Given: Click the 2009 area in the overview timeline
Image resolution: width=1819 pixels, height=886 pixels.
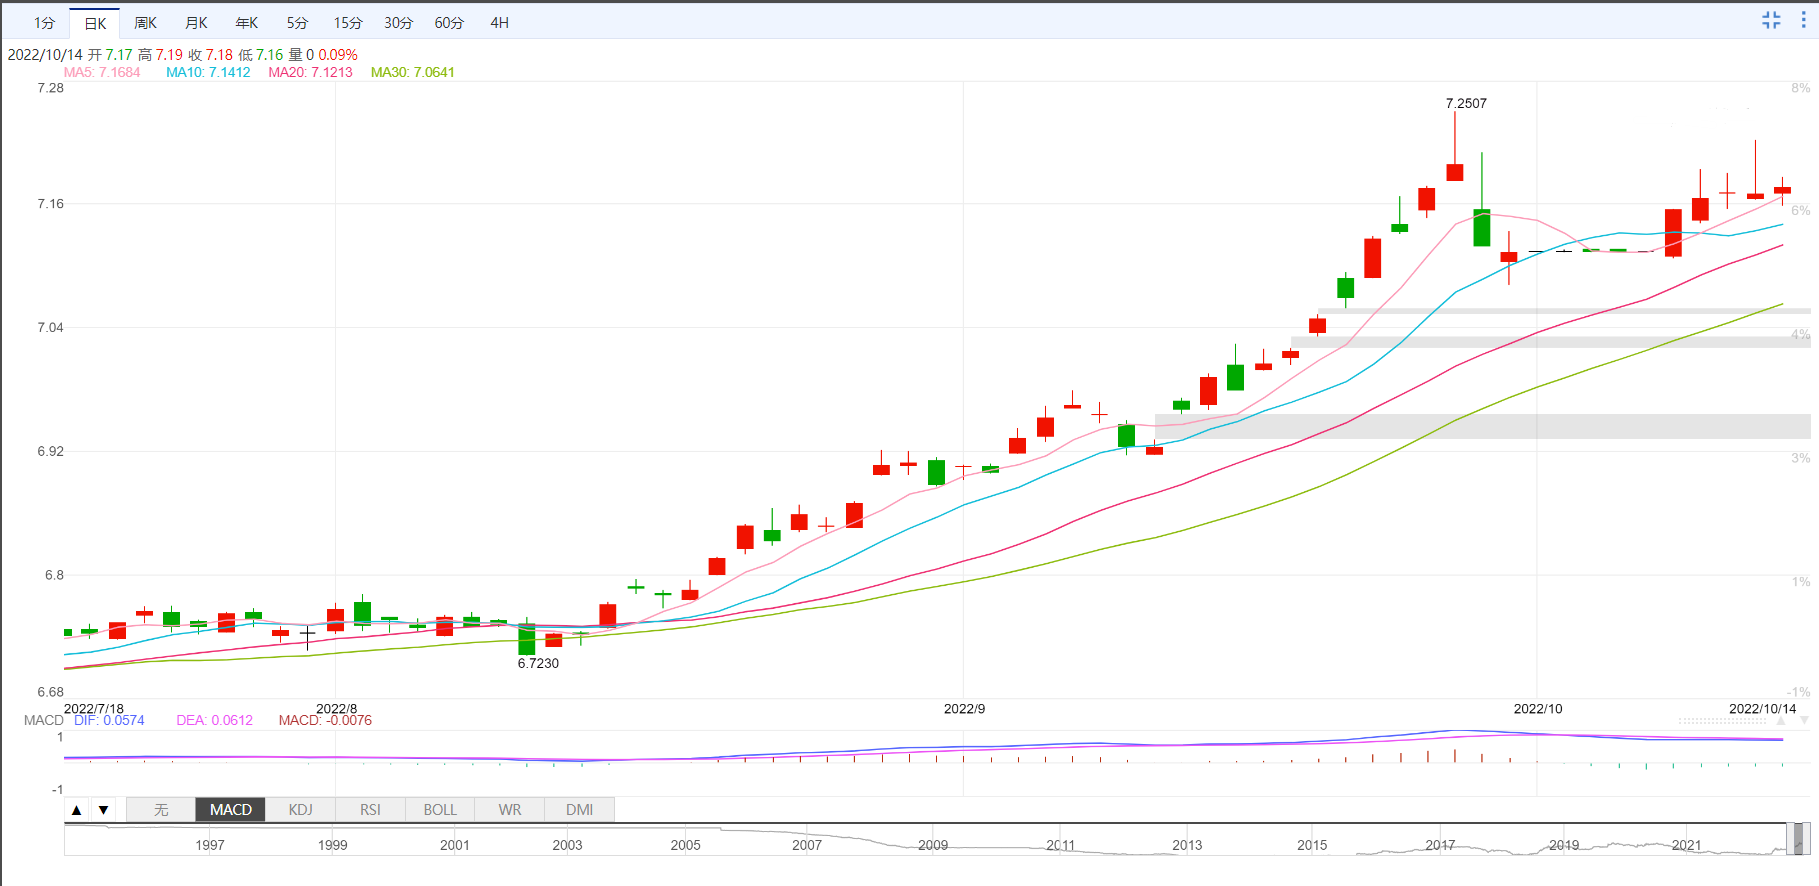Looking at the screenshot, I should 932,845.
